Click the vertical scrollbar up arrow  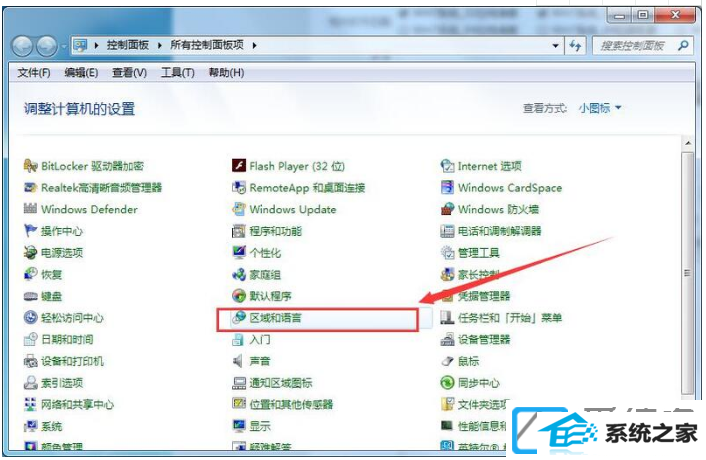click(x=688, y=144)
